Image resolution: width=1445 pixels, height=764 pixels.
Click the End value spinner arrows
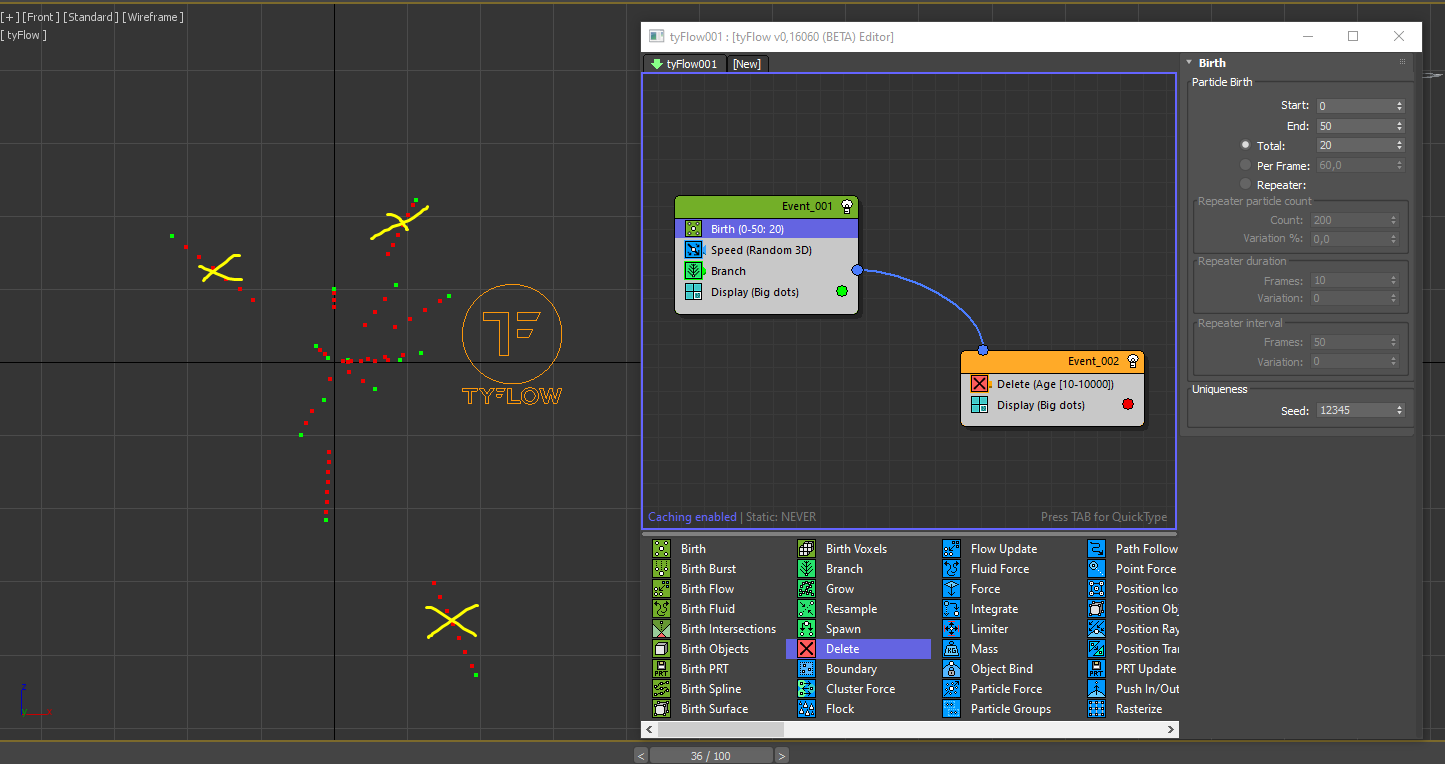[1399, 126]
